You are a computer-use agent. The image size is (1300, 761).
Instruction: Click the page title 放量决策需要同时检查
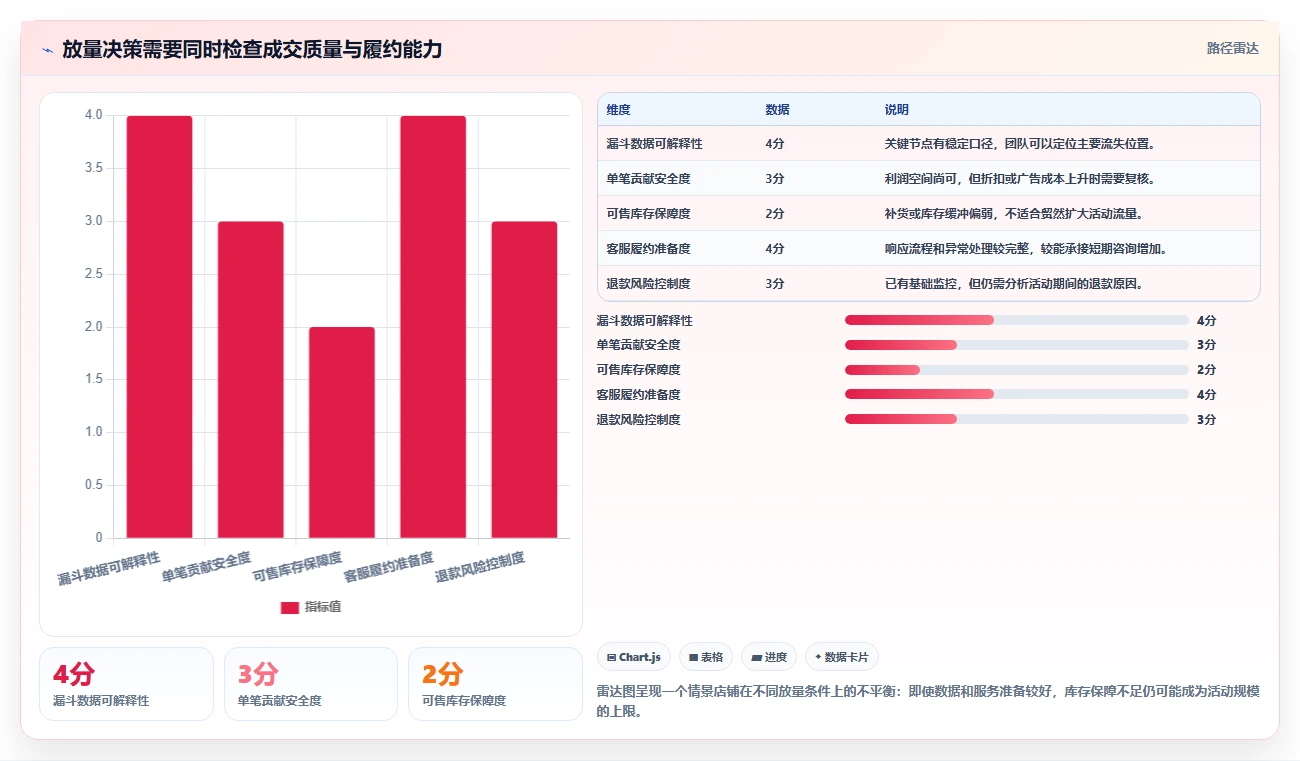click(x=252, y=50)
